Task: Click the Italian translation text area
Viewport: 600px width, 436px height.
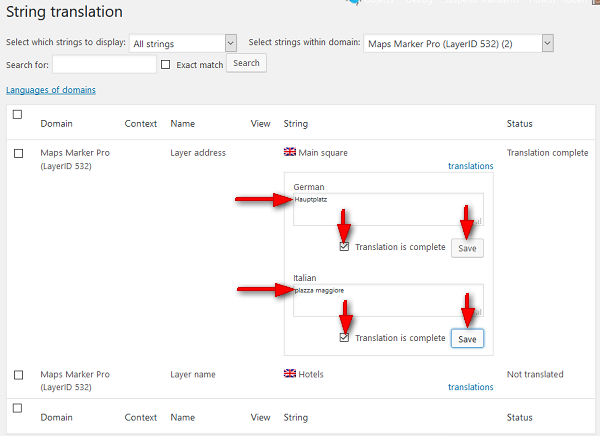Action: pyautogui.click(x=388, y=300)
